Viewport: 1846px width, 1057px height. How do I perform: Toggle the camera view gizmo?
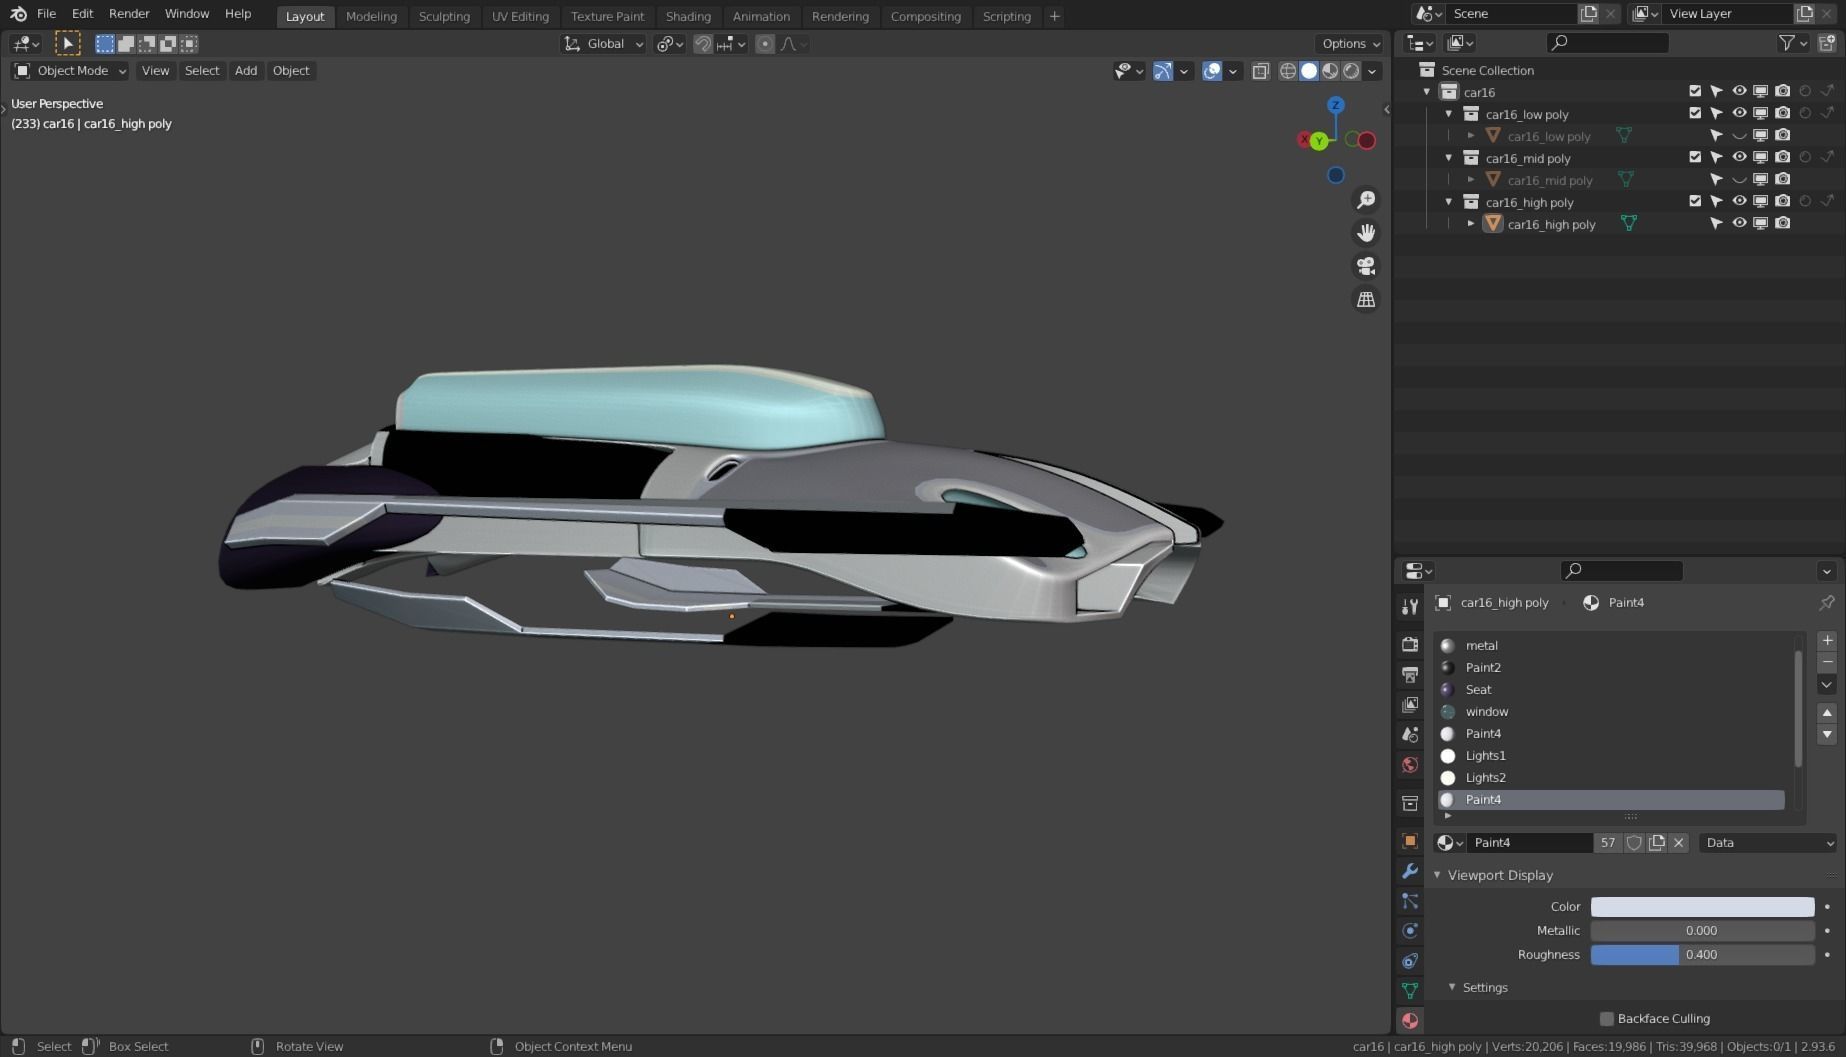pos(1365,266)
